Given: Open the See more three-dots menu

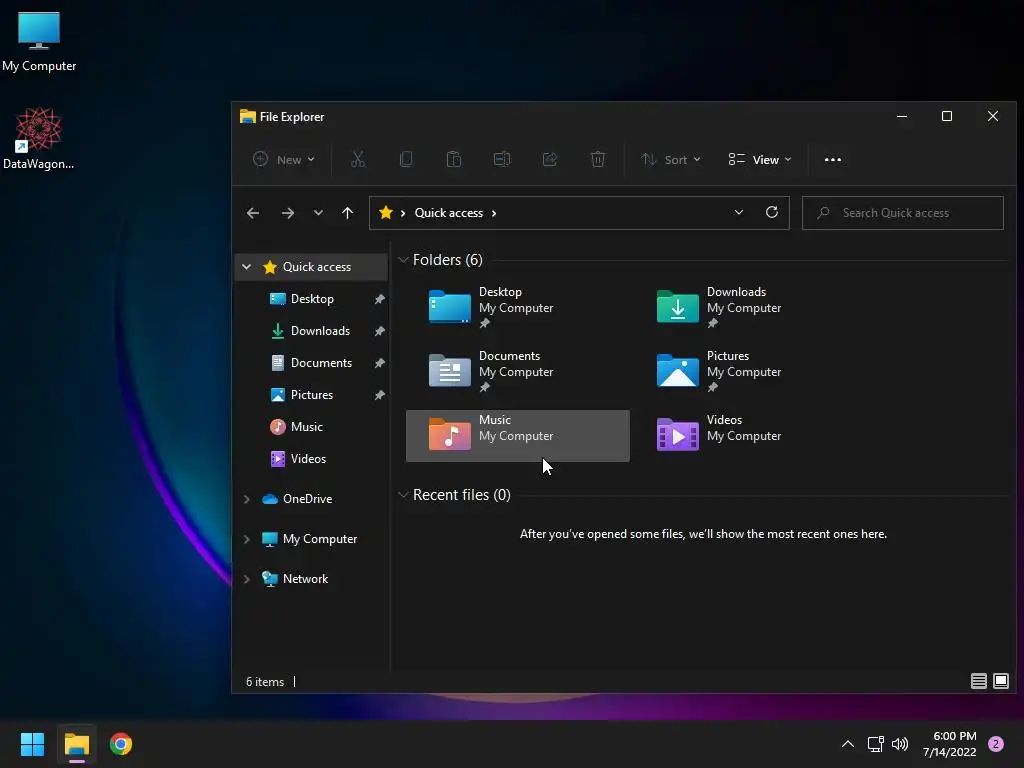Looking at the screenshot, I should click(833, 159).
